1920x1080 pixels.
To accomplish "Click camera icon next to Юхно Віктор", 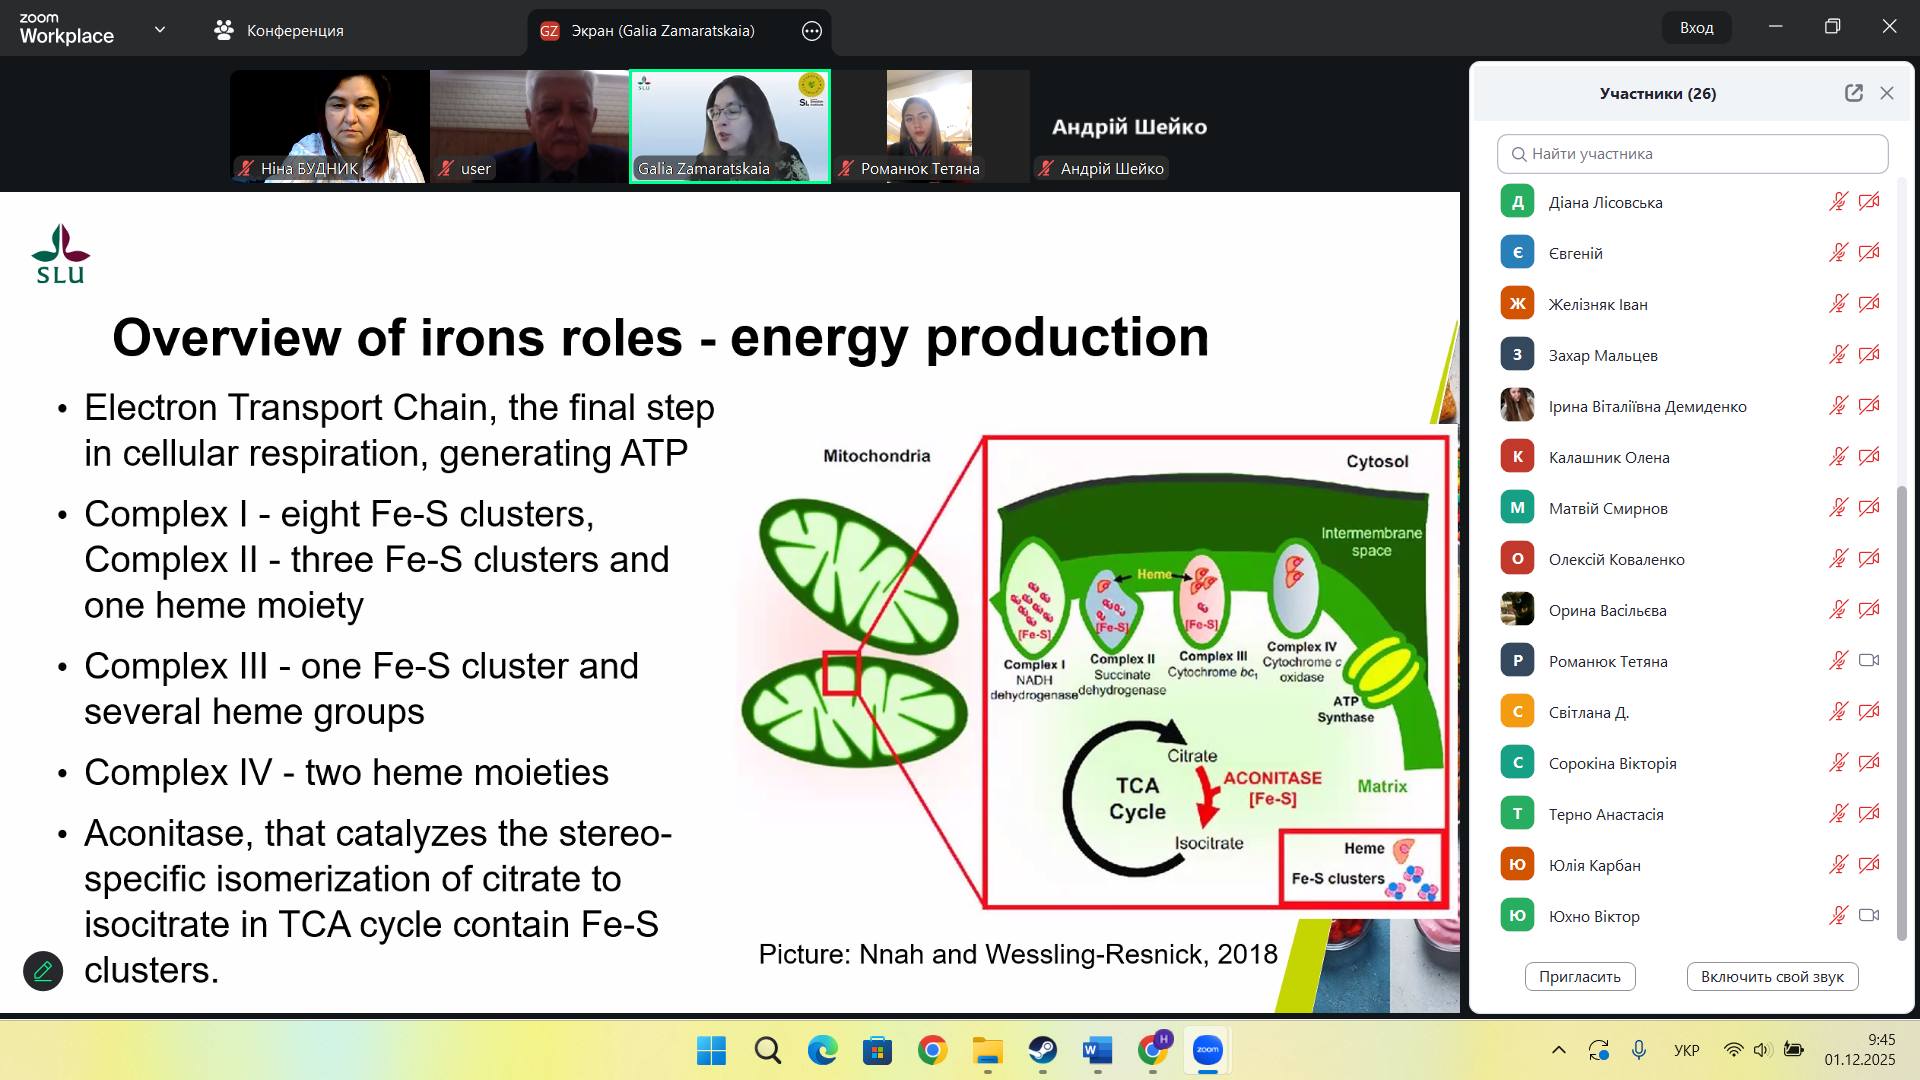I will 1868,916.
